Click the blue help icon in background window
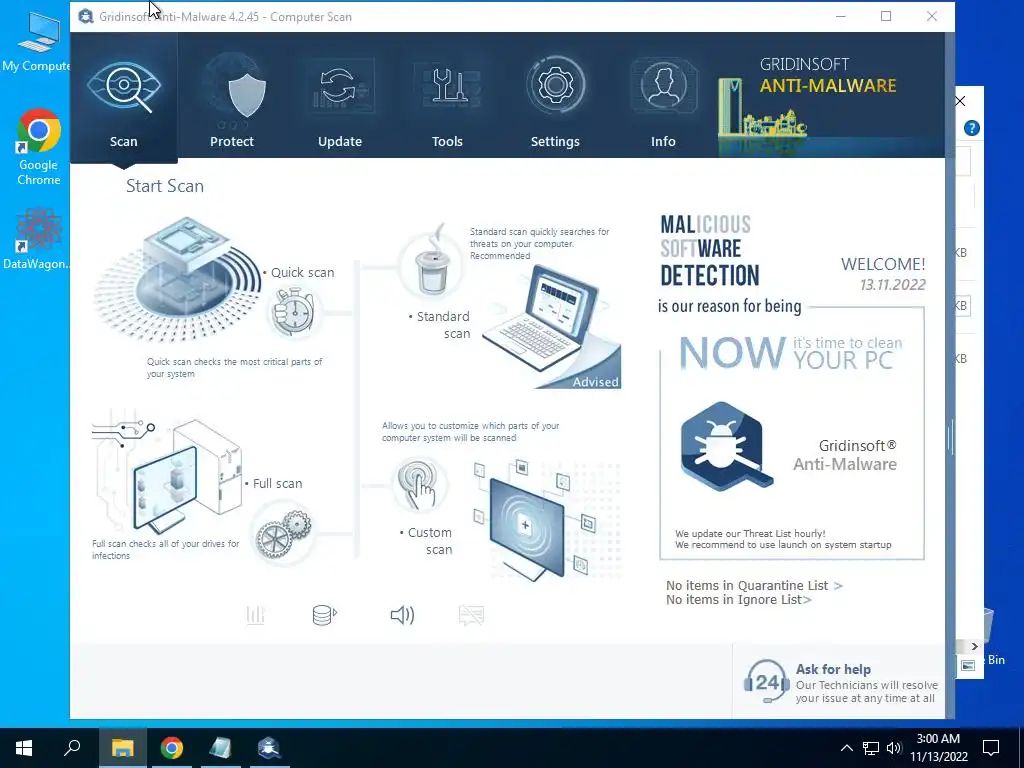Image resolution: width=1024 pixels, height=768 pixels. [x=972, y=128]
